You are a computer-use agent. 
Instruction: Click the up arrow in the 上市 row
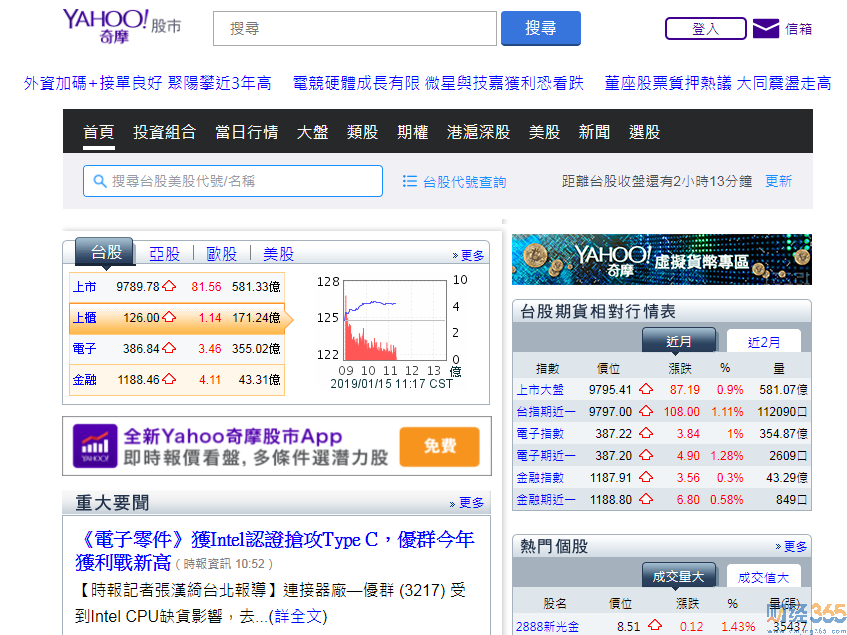click(169, 286)
